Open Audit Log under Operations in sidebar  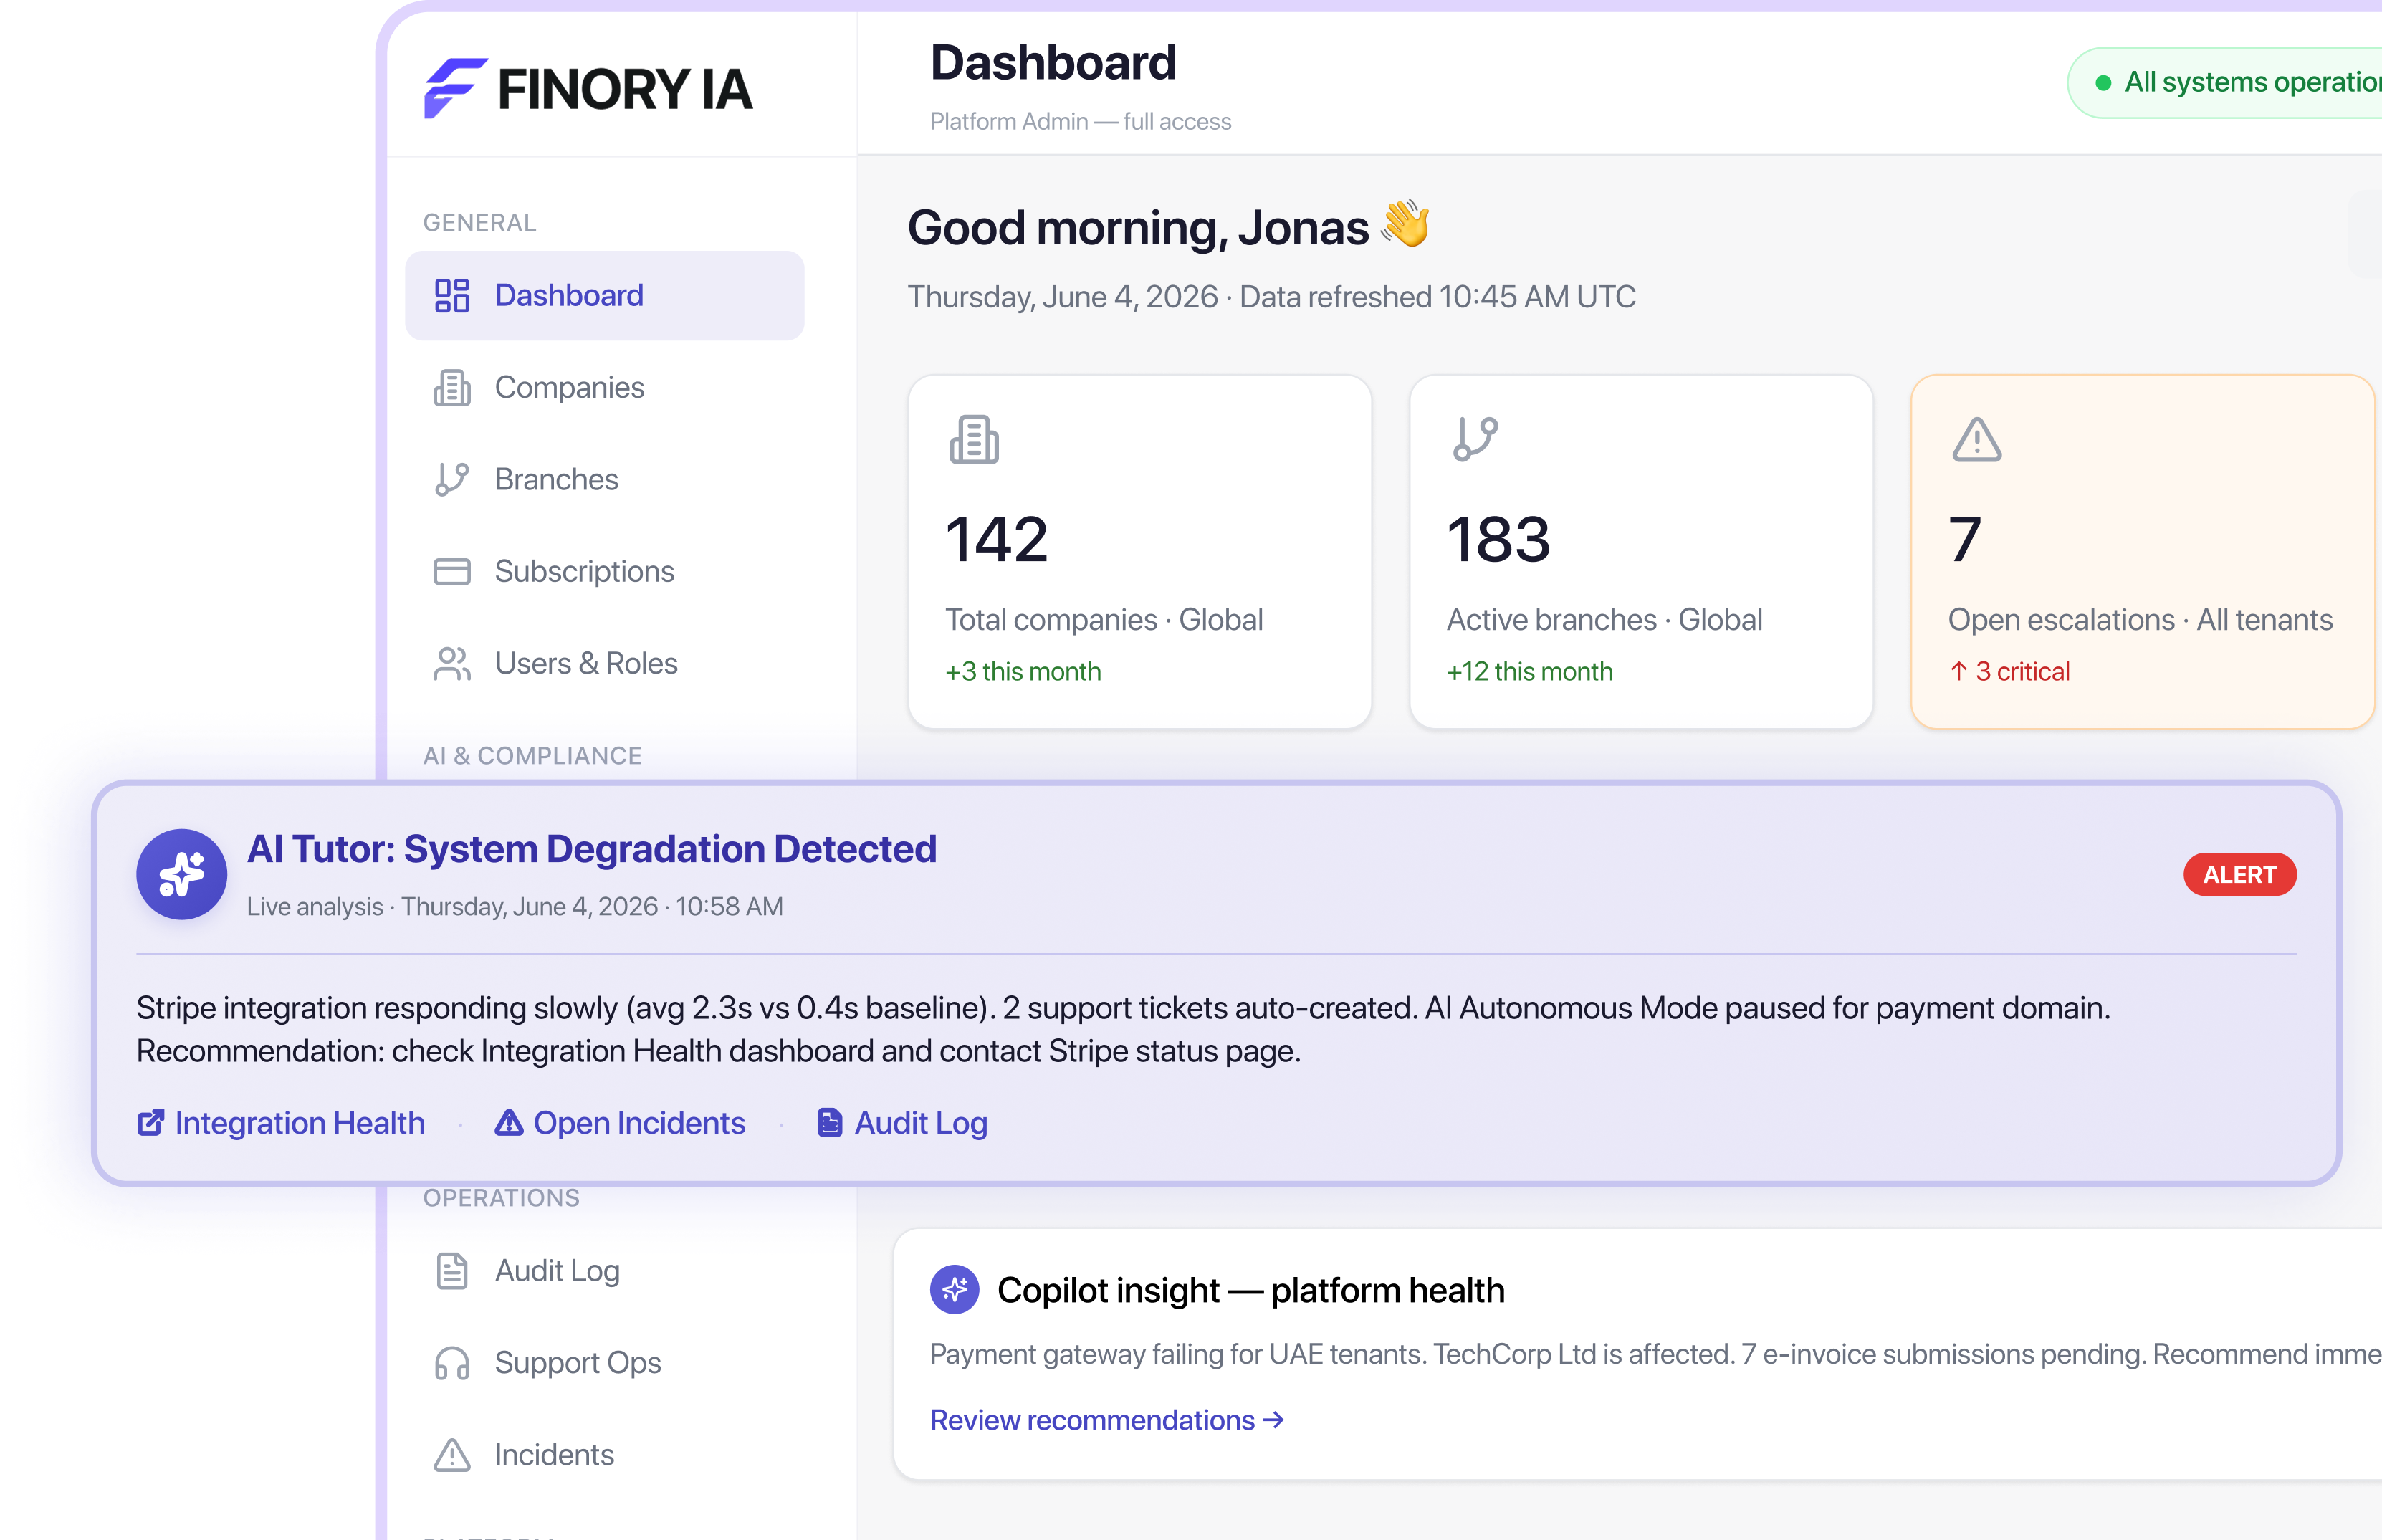[x=604, y=1270]
